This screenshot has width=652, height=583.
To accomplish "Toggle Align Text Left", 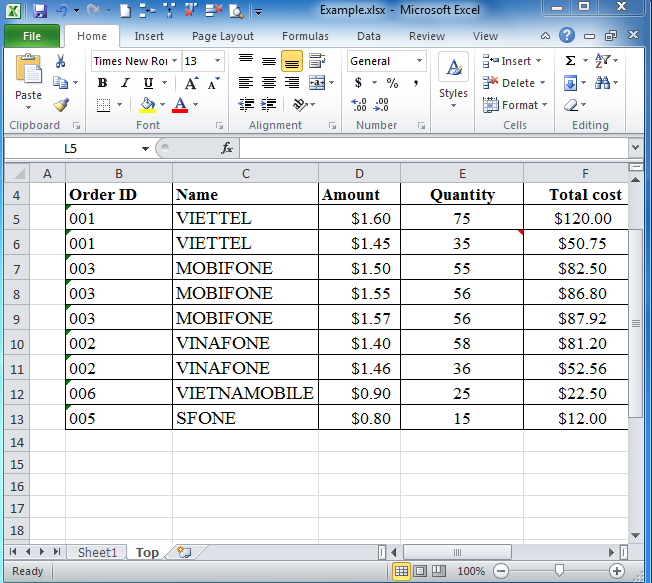I will pyautogui.click(x=246, y=83).
